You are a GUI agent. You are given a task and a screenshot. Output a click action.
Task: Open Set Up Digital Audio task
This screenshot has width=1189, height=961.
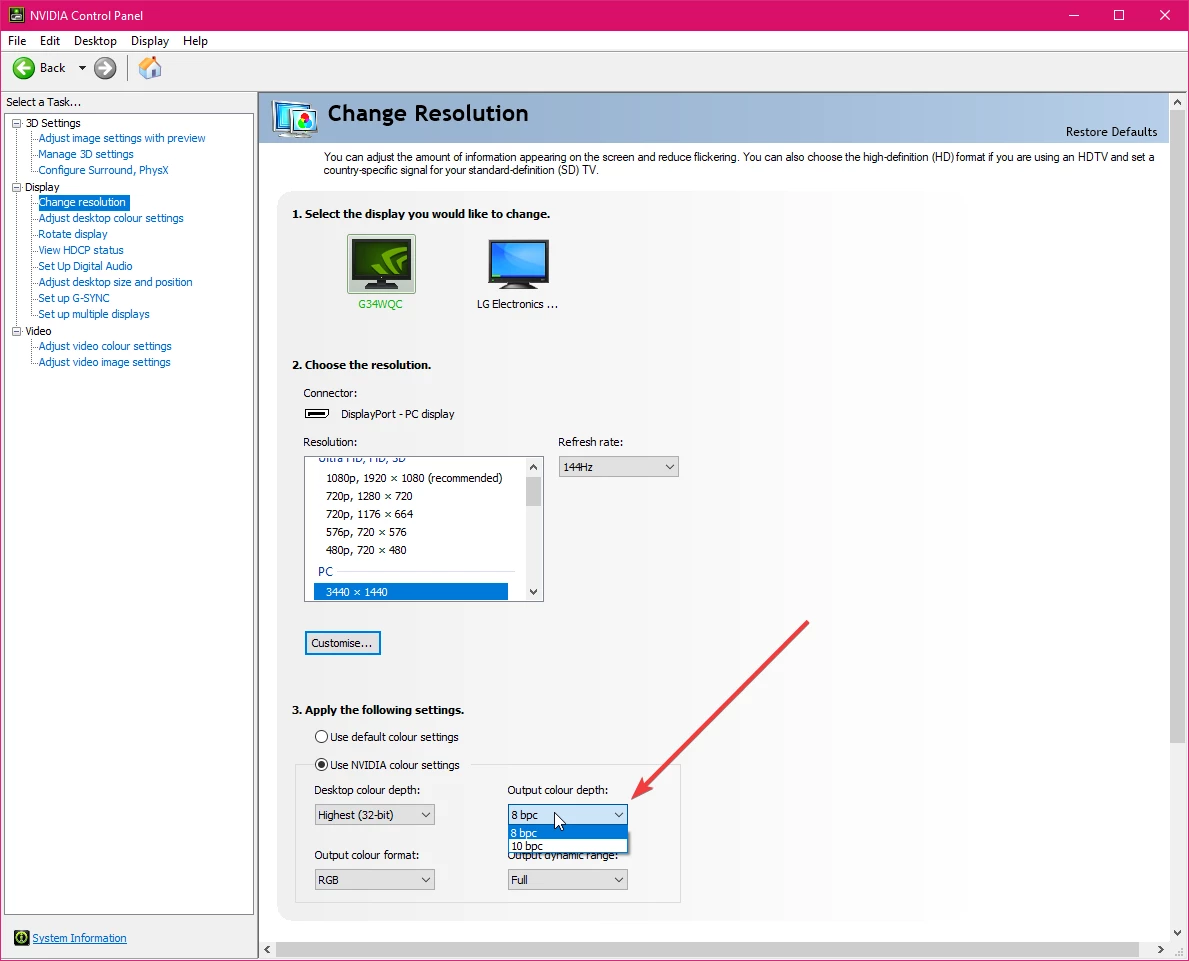(85, 266)
